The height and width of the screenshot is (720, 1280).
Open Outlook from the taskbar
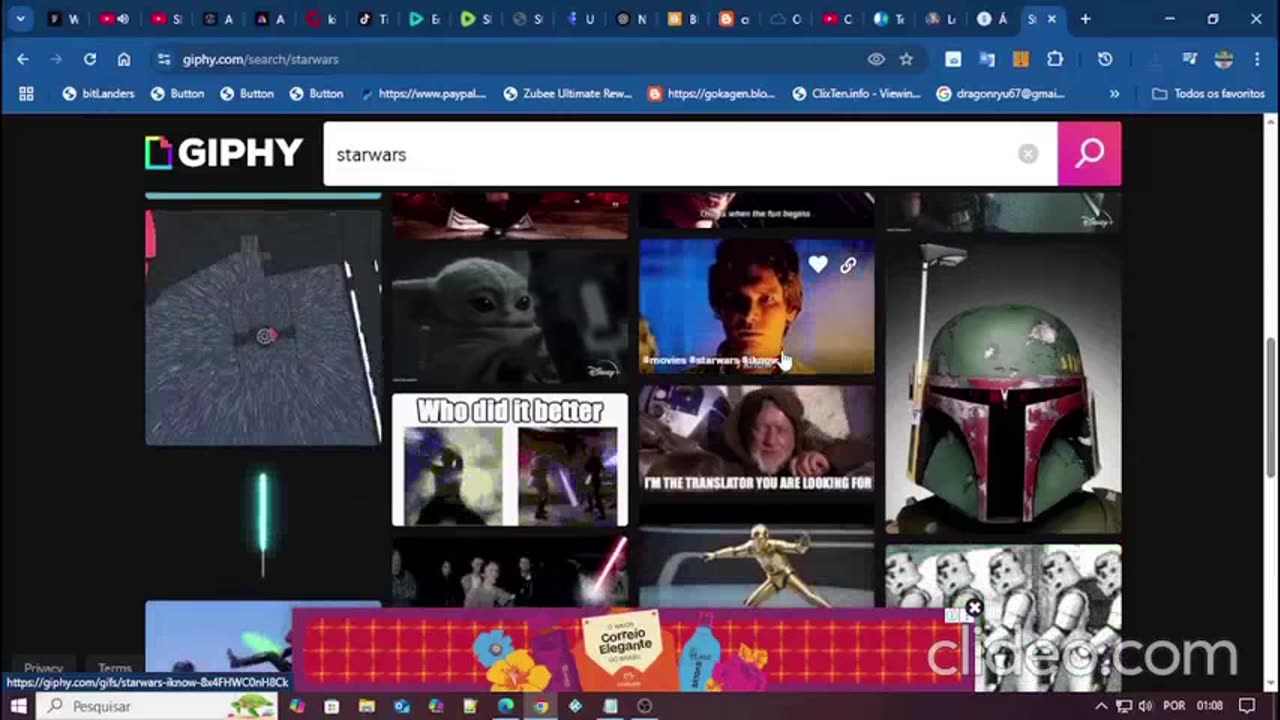(401, 706)
